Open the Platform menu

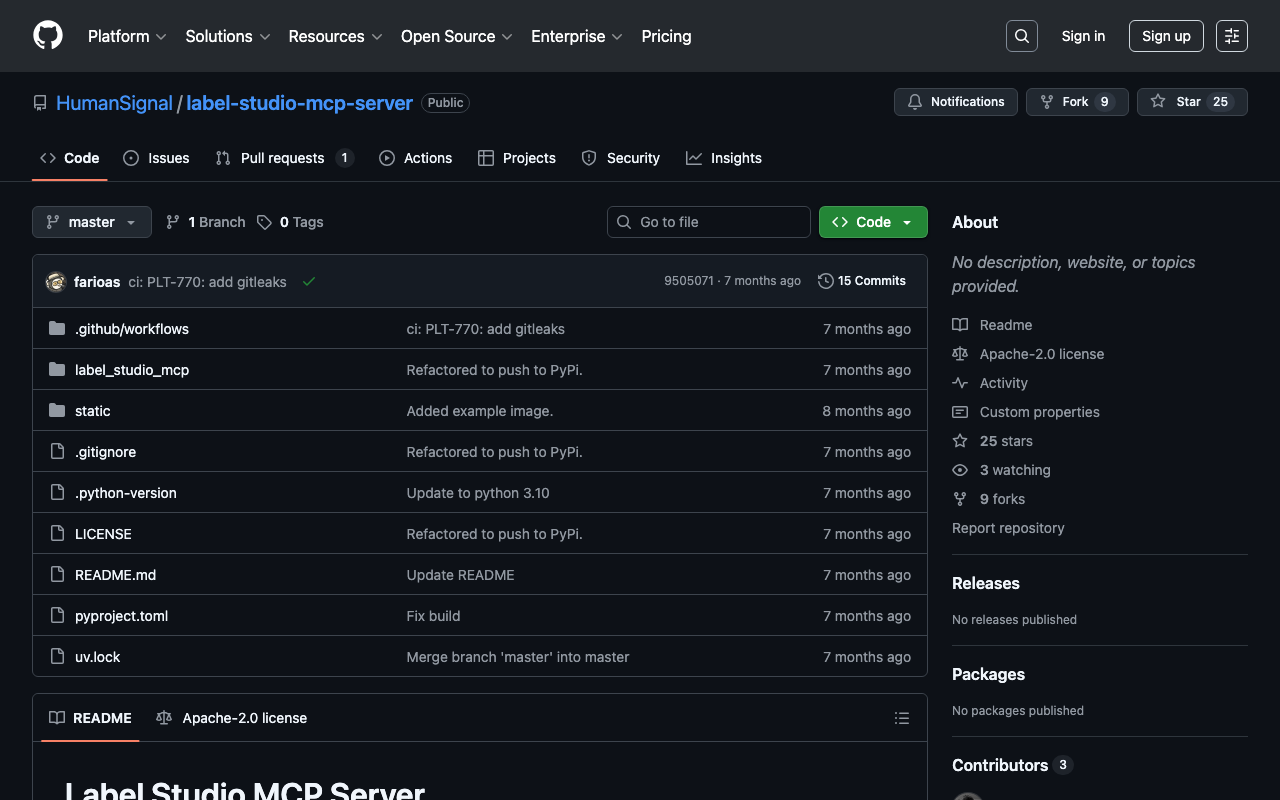pyautogui.click(x=127, y=36)
